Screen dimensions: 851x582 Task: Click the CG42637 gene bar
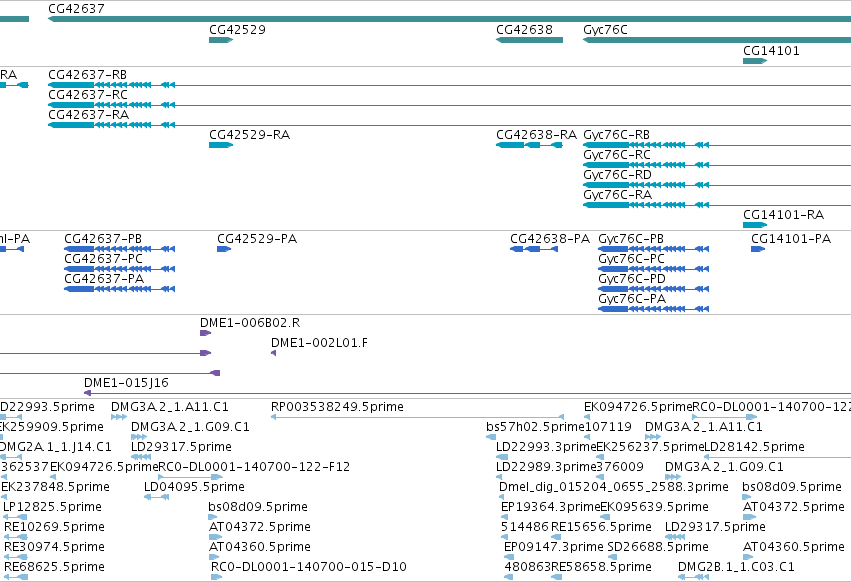click(449, 19)
